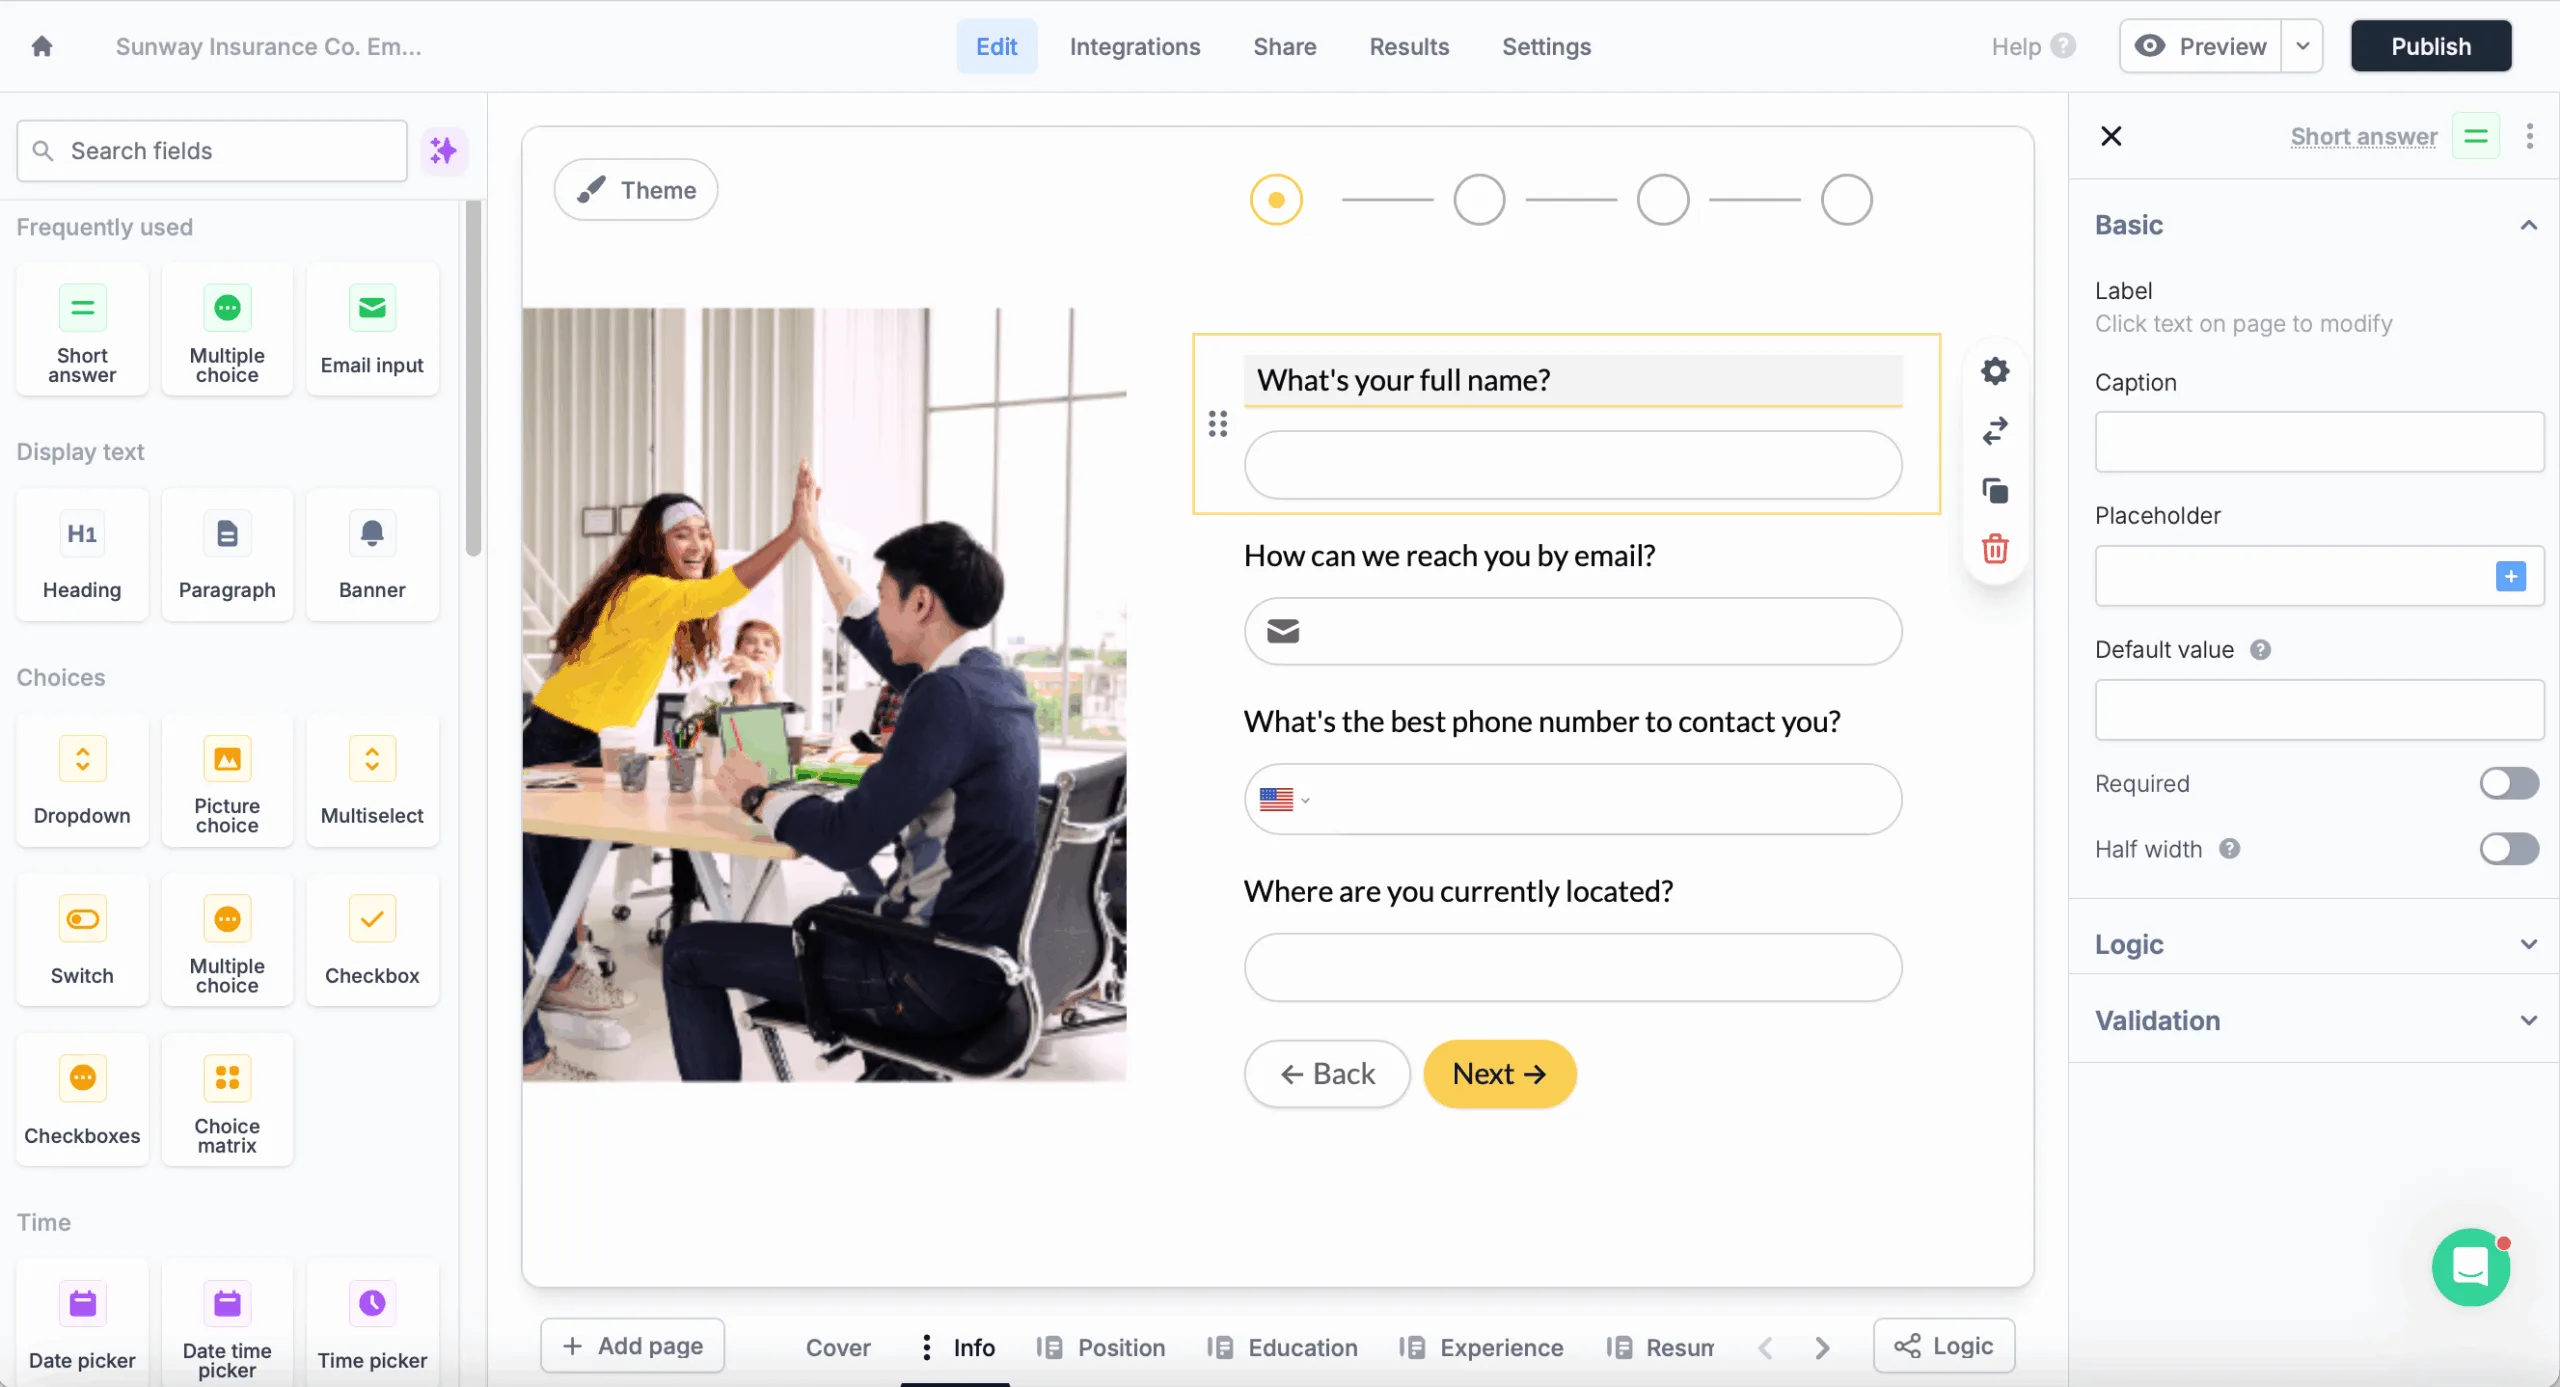Select the first progress step circle
The height and width of the screenshot is (1387, 2560).
pos(1276,200)
